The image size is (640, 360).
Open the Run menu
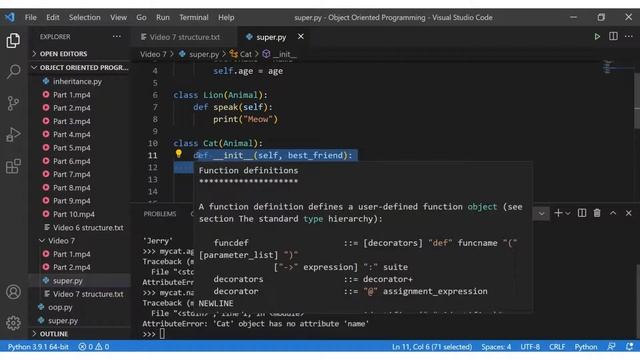[x=162, y=18]
